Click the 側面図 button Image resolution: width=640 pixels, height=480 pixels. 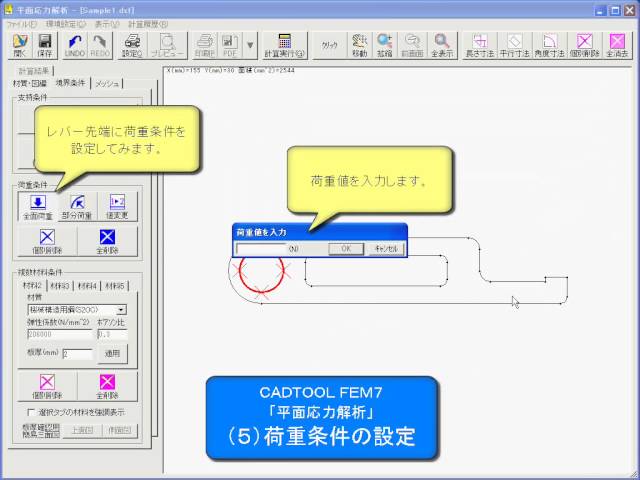[119, 430]
